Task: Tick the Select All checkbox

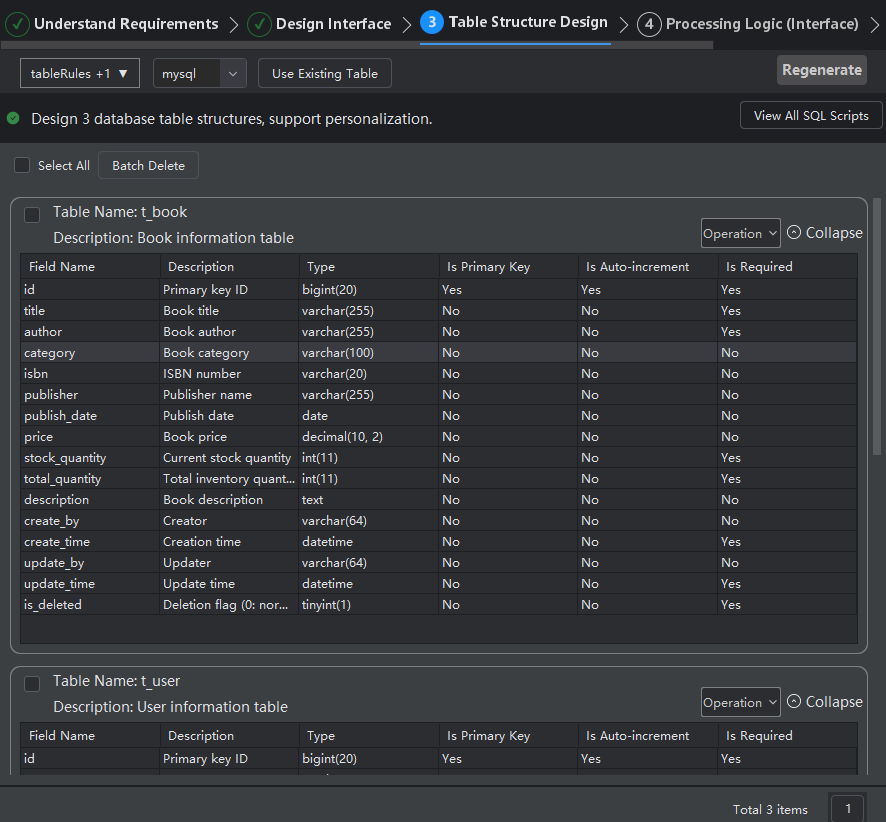Action: click(x=22, y=165)
